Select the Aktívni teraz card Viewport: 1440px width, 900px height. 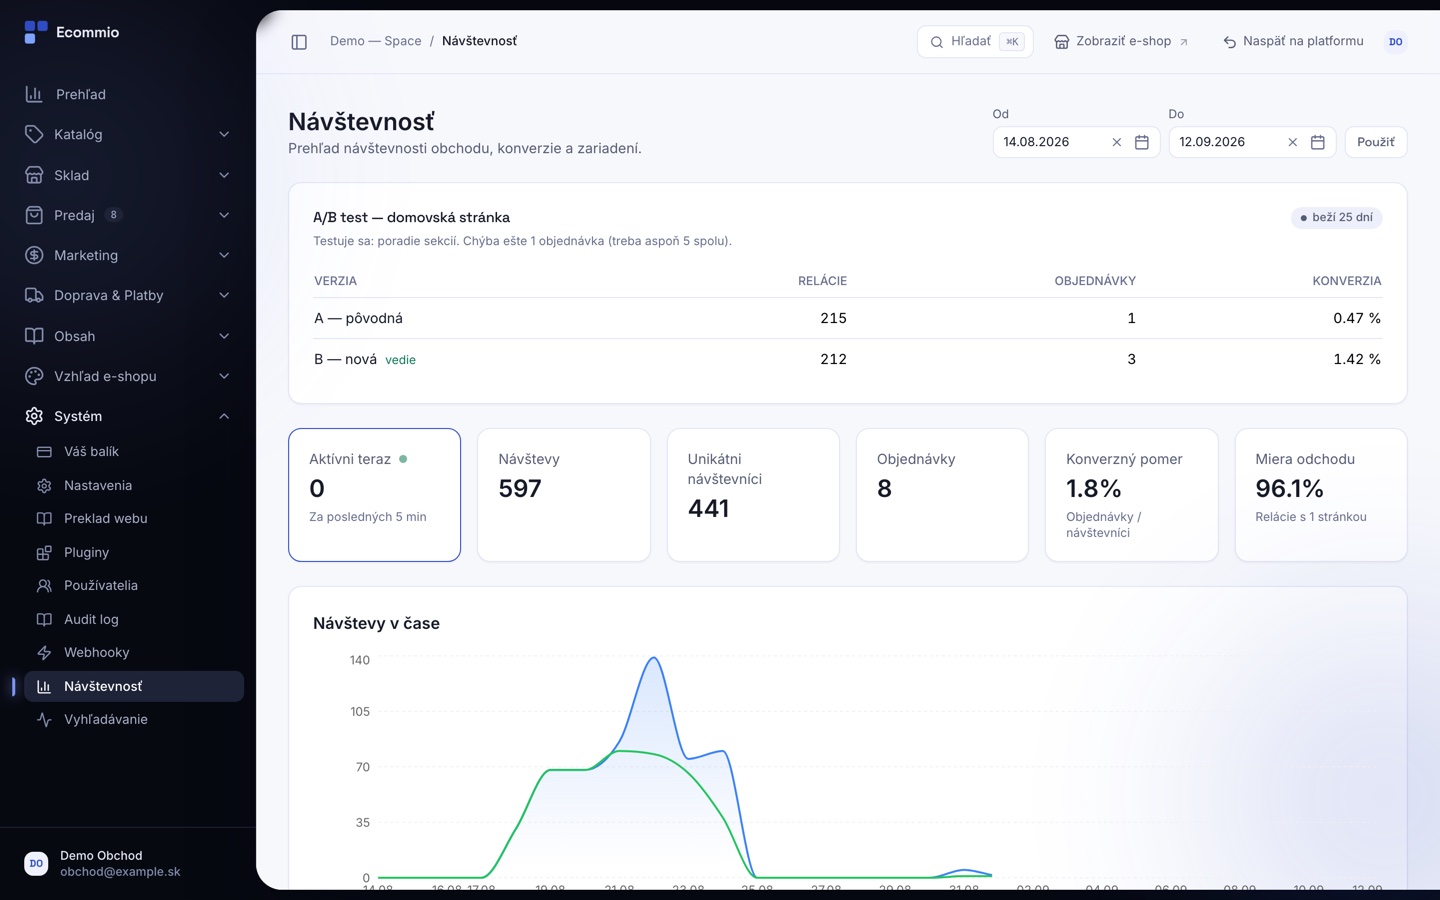pyautogui.click(x=374, y=495)
